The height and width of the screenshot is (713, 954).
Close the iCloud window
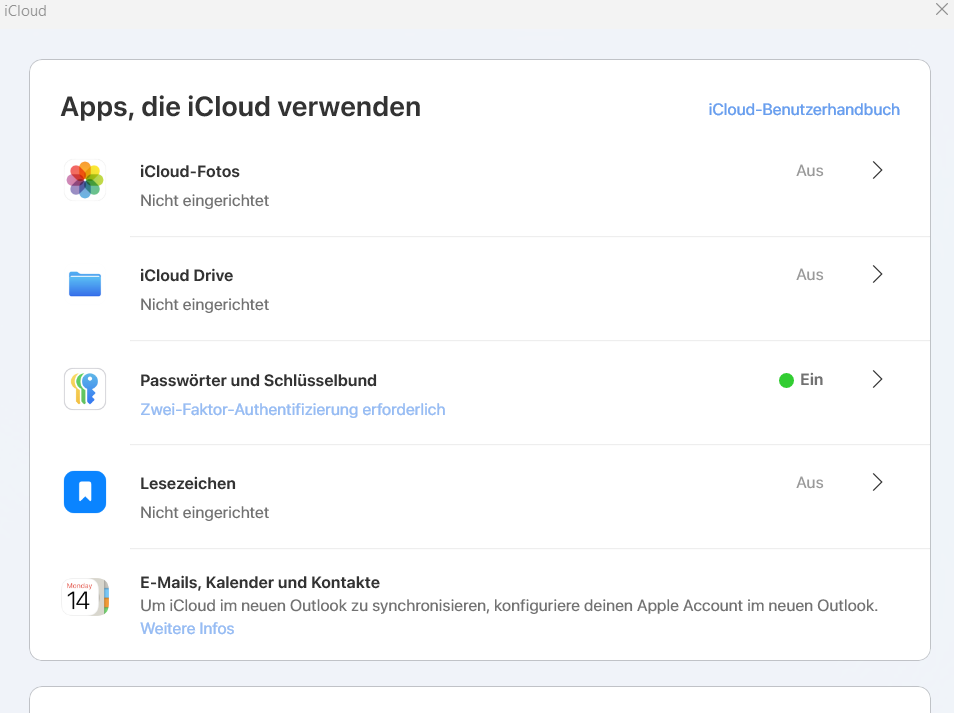(x=941, y=10)
